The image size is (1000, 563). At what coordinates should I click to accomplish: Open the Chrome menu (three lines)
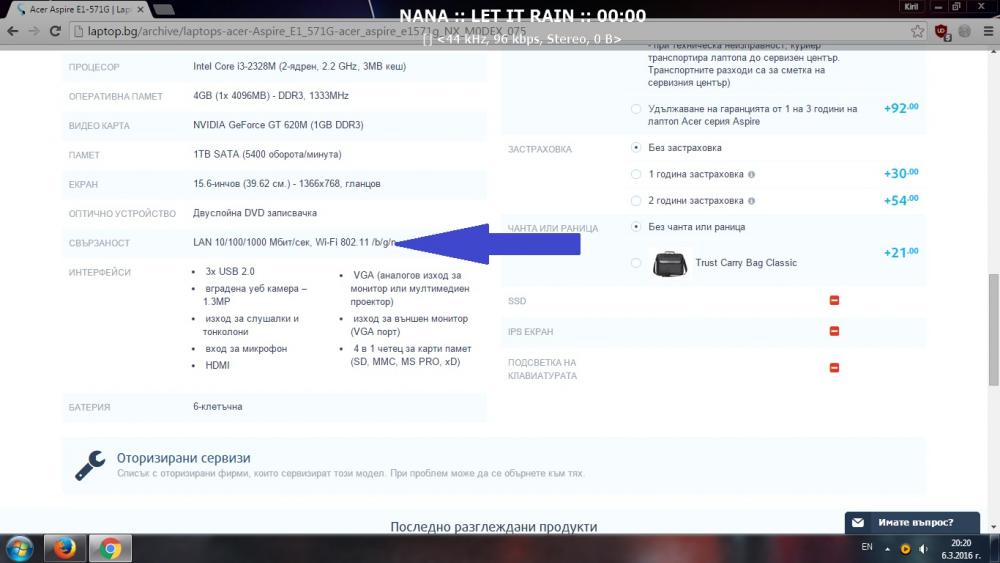click(988, 31)
